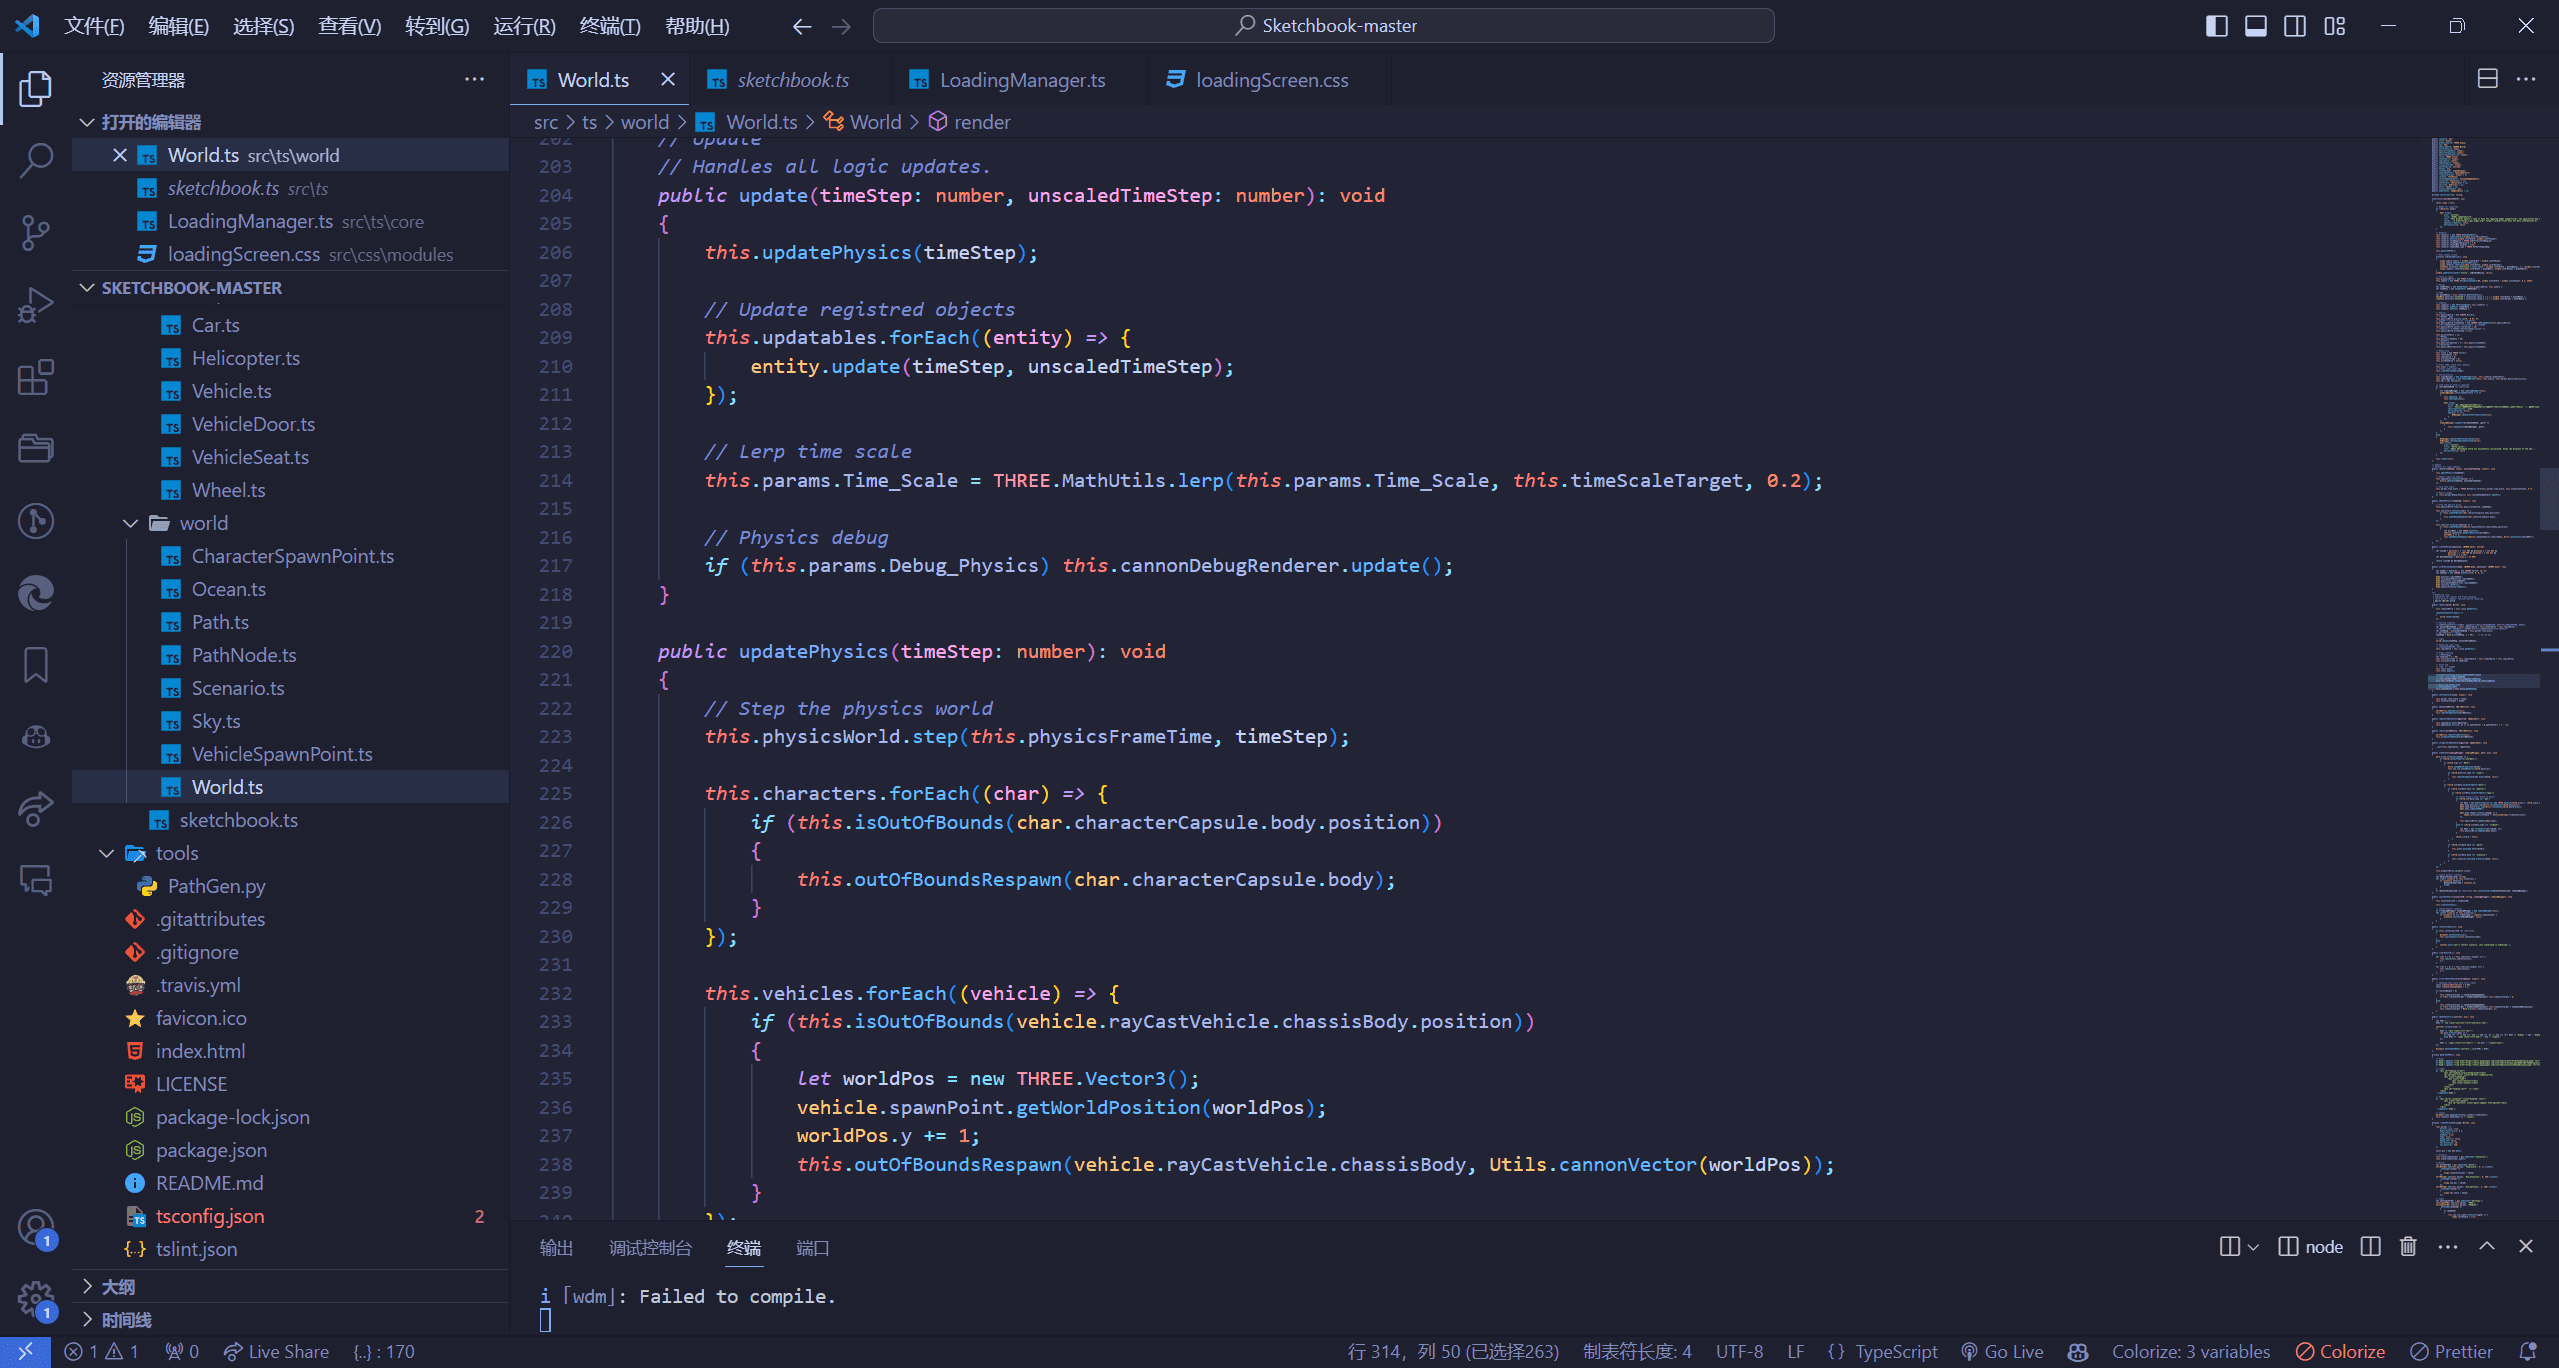This screenshot has height=1368, width=2559.
Task: Toggle the bottom panel visibility
Action: coord(2256,26)
